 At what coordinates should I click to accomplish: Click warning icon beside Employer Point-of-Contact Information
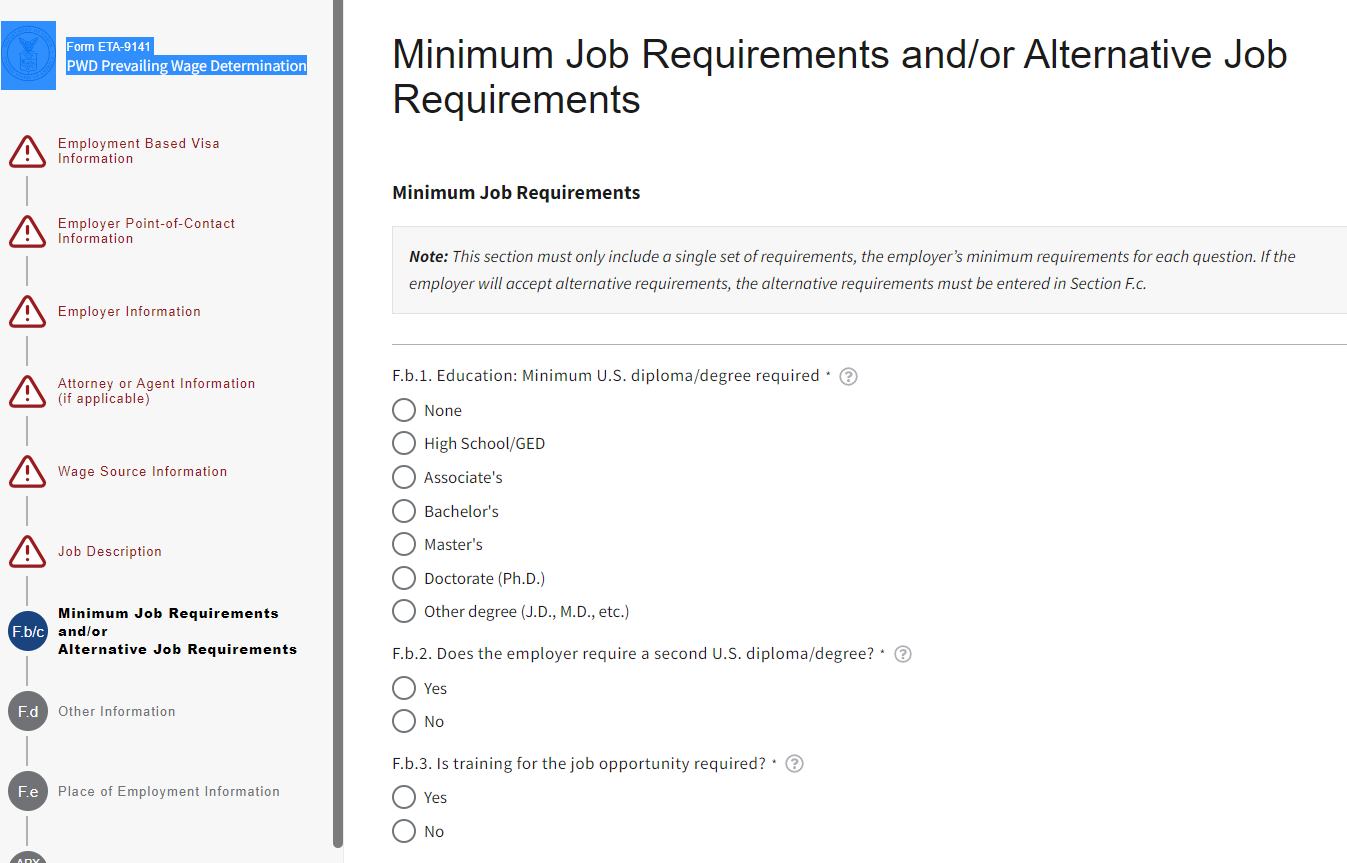[x=27, y=232]
